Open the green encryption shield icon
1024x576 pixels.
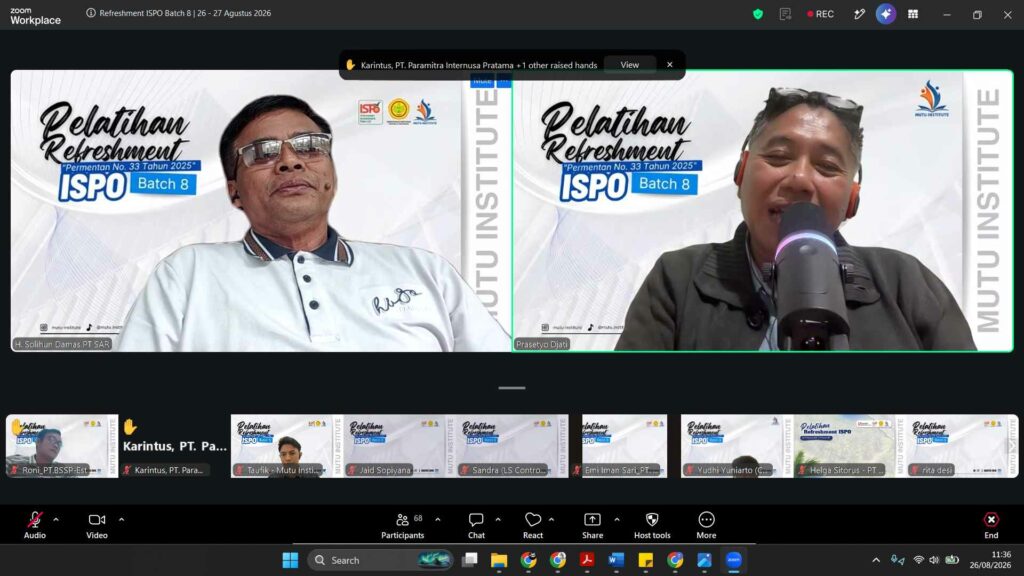(758, 14)
